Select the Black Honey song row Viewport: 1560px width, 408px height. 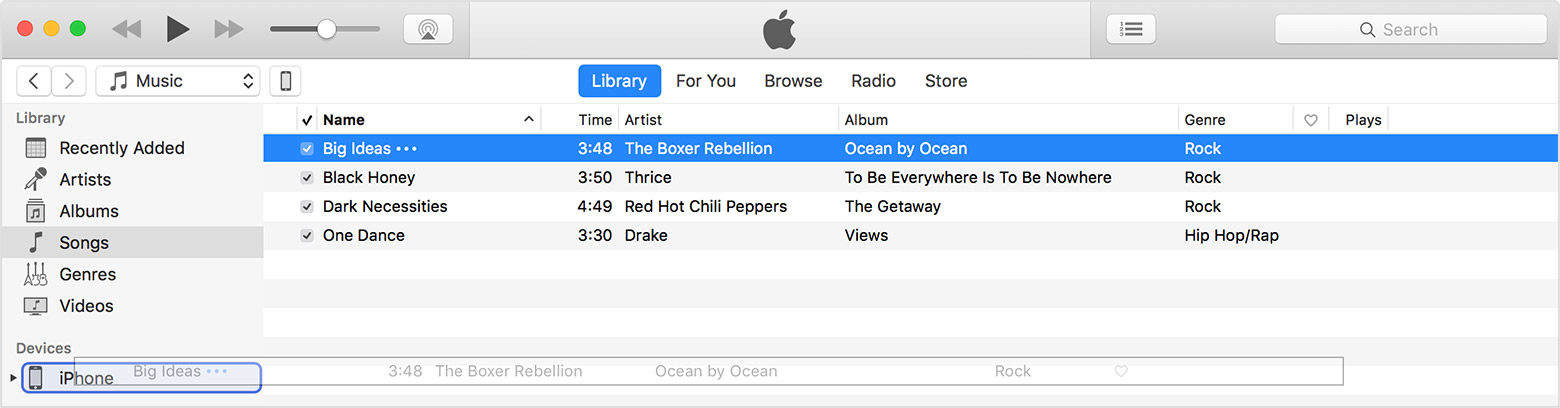(910, 177)
